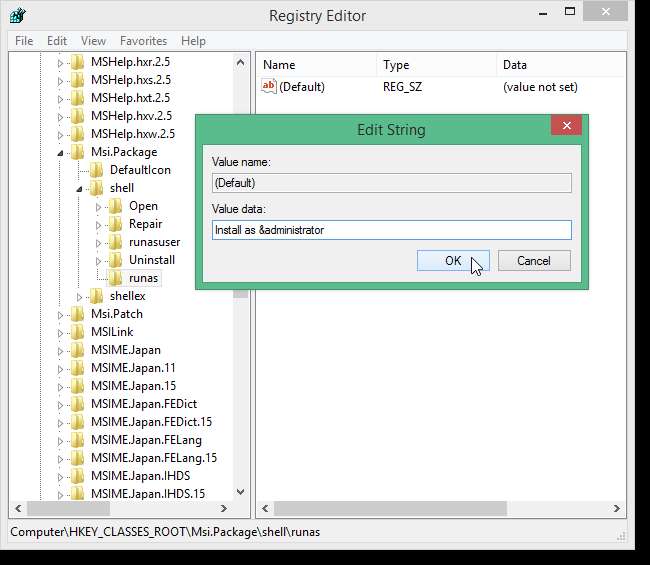This screenshot has width=650, height=565.
Task: Click the MSIME.Japan folder icon
Action: [77, 350]
